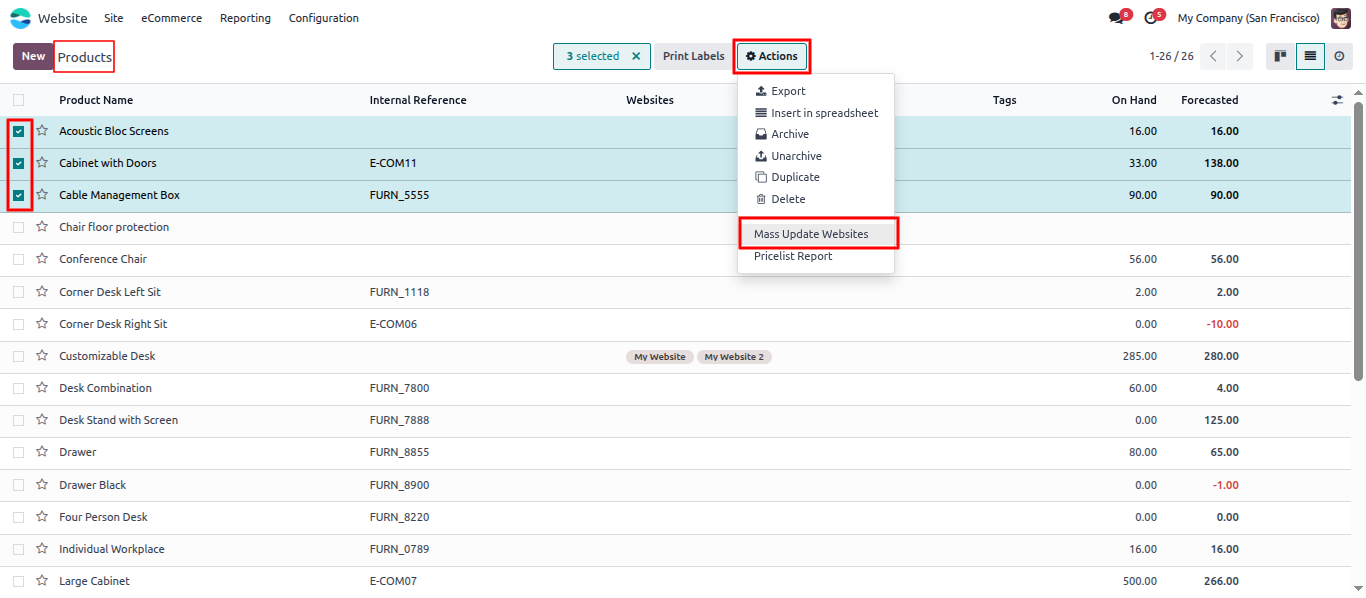Click the Products breadcrumb title

click(85, 57)
